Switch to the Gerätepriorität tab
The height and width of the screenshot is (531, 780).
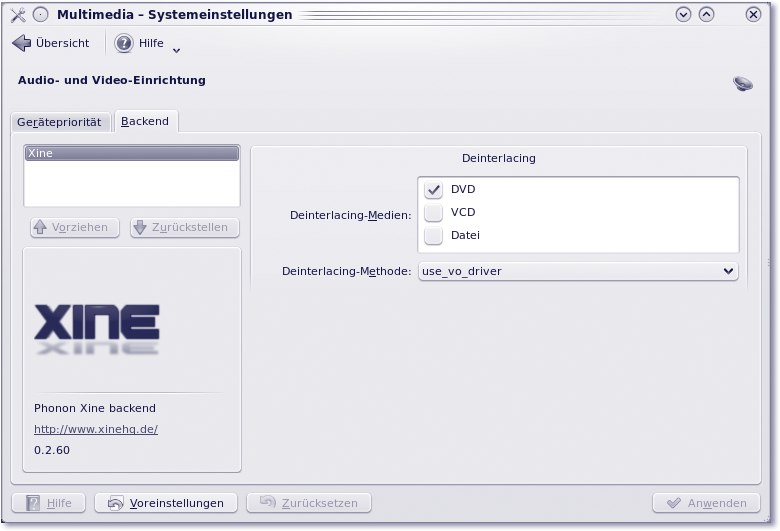click(59, 122)
